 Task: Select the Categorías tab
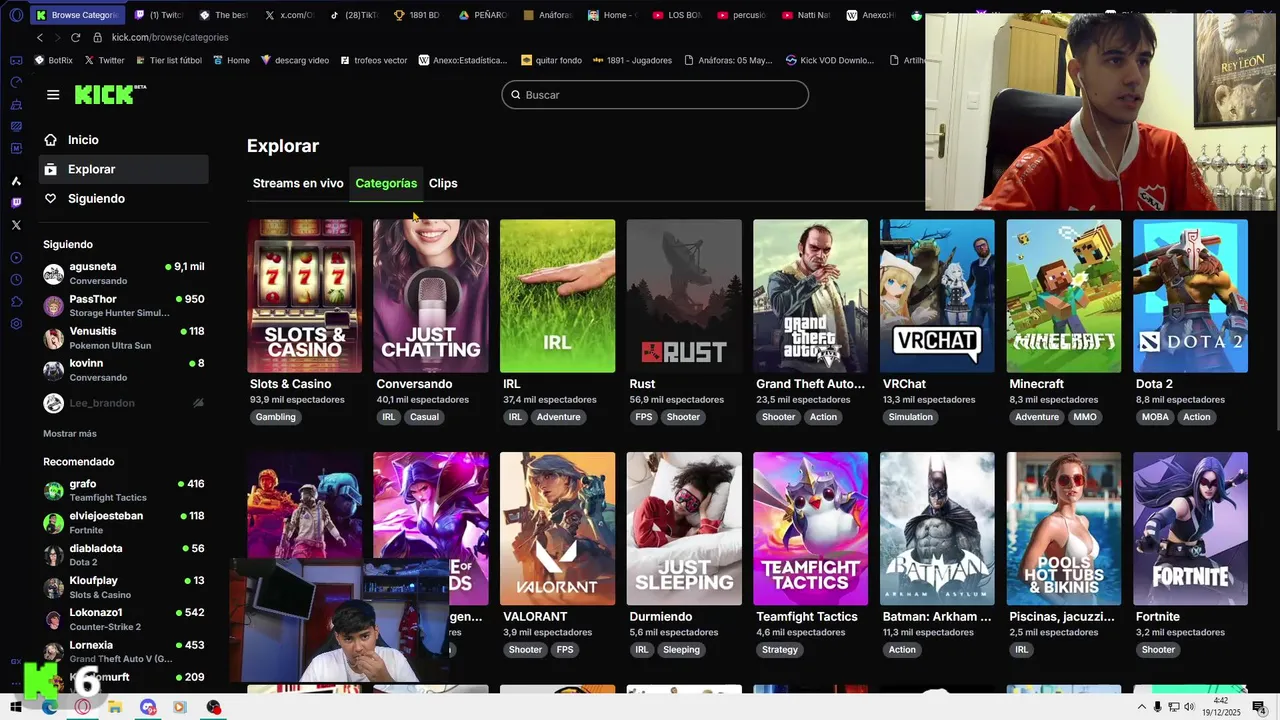386,183
